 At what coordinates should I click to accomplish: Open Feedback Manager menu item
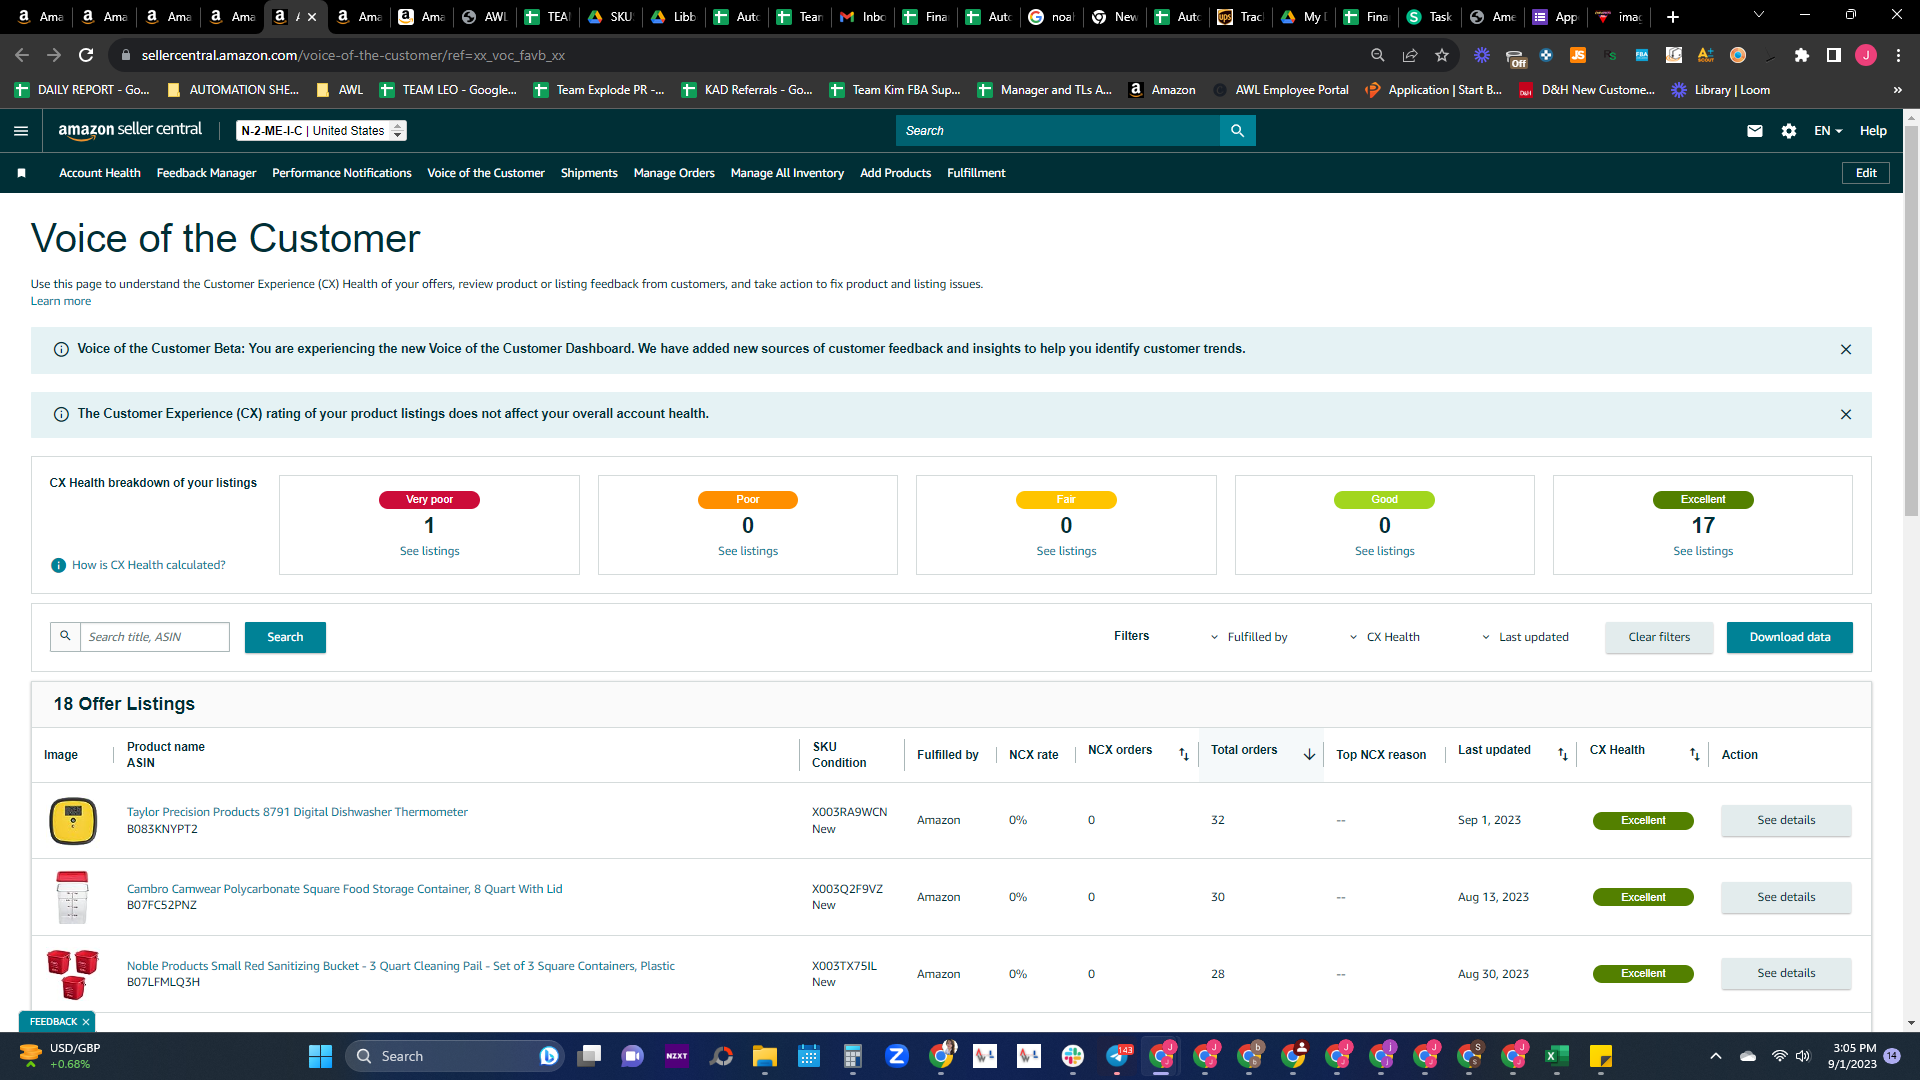point(206,173)
